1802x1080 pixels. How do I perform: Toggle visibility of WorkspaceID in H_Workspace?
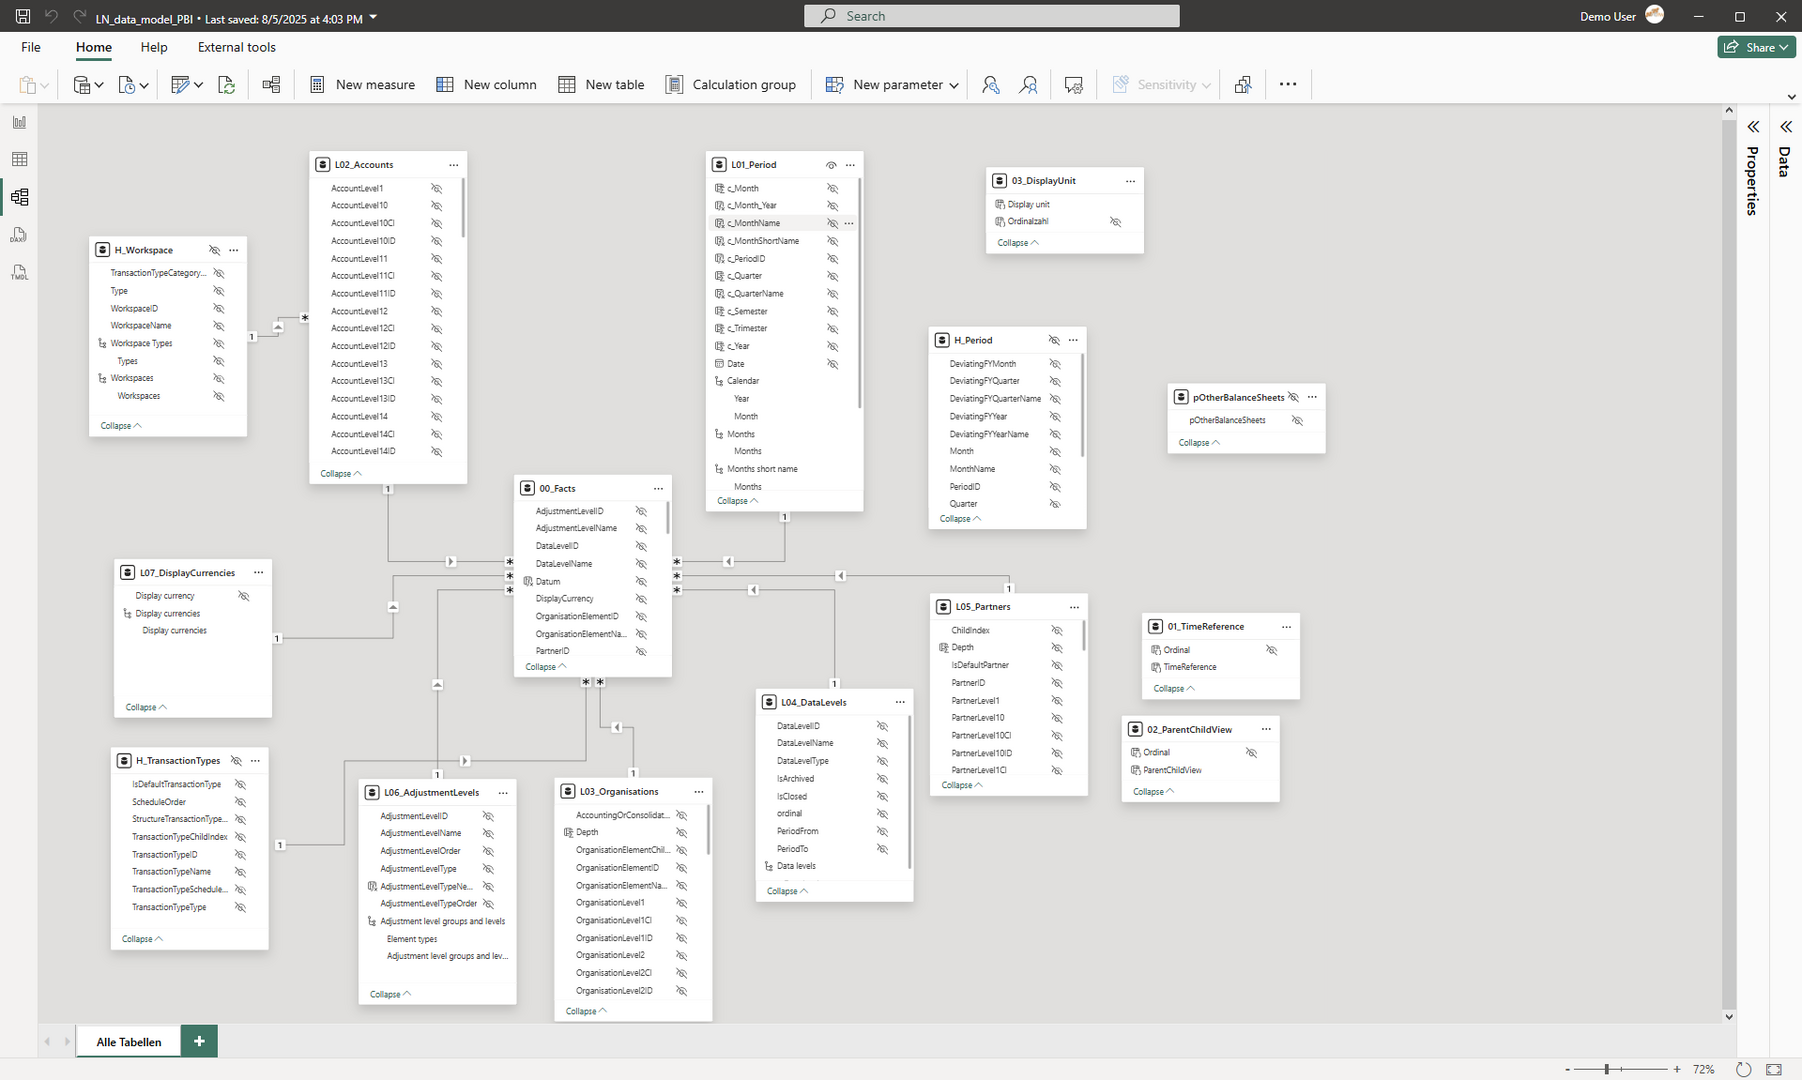[x=219, y=308]
